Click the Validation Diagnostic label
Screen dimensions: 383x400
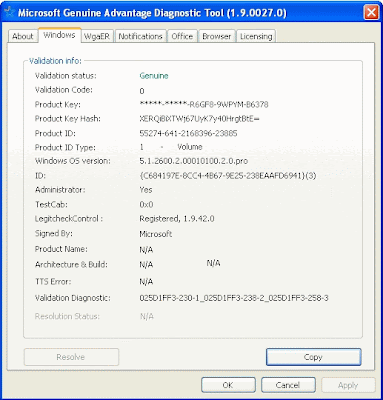(x=73, y=298)
